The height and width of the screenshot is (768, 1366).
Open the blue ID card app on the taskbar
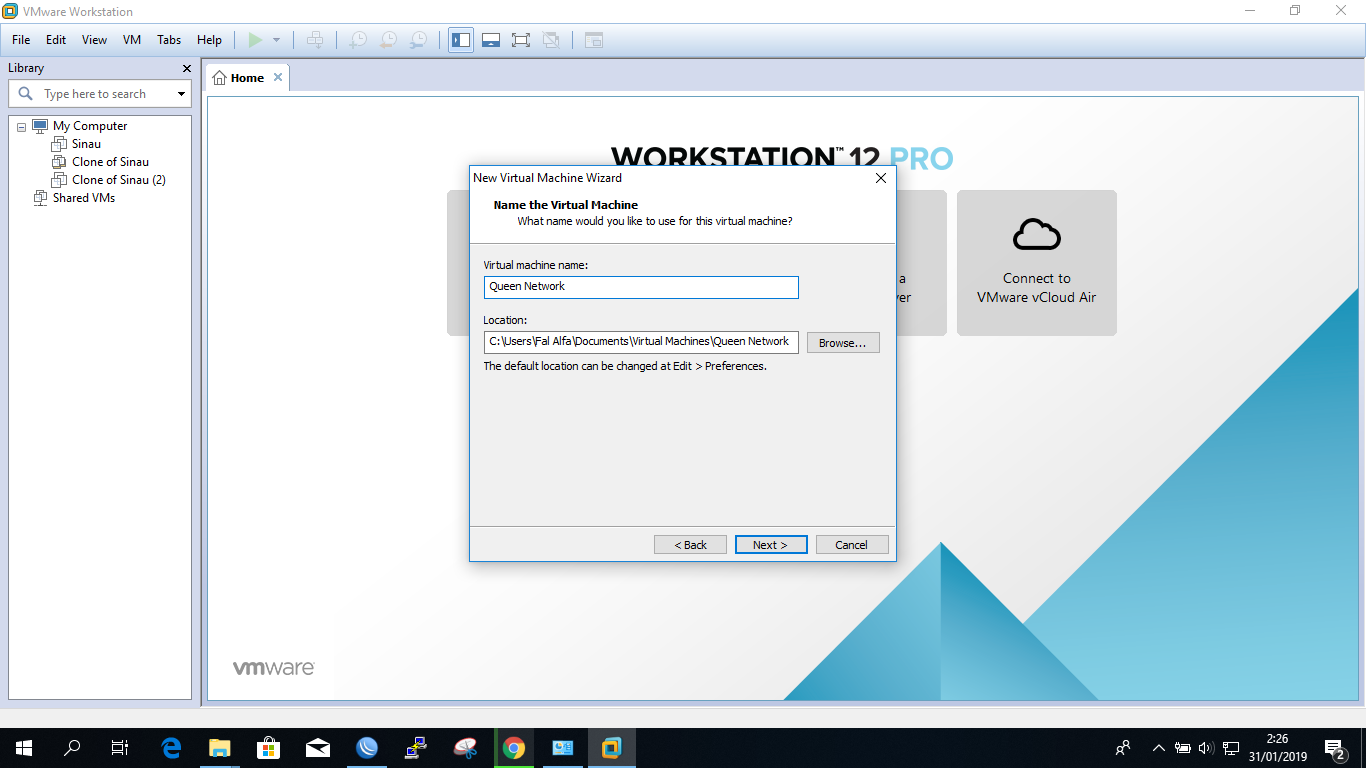pos(563,748)
